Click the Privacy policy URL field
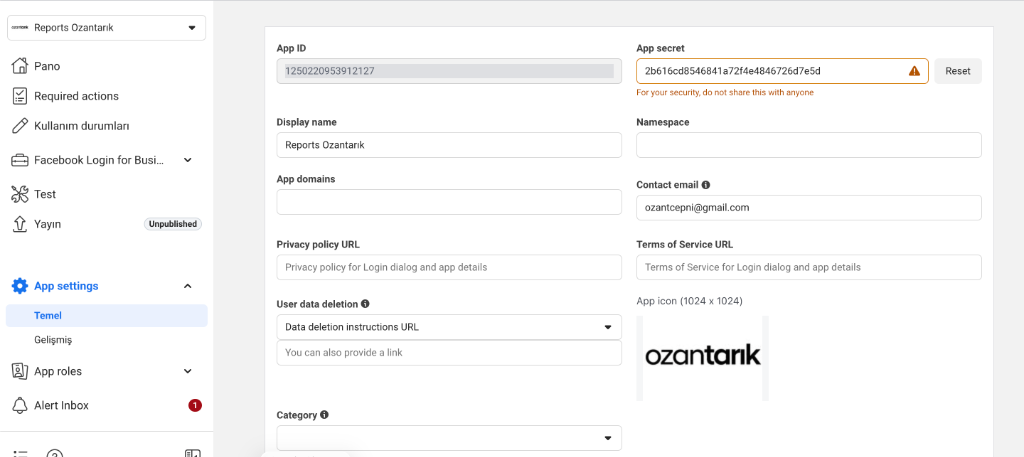Screen dimensions: 1024x457 (448, 267)
